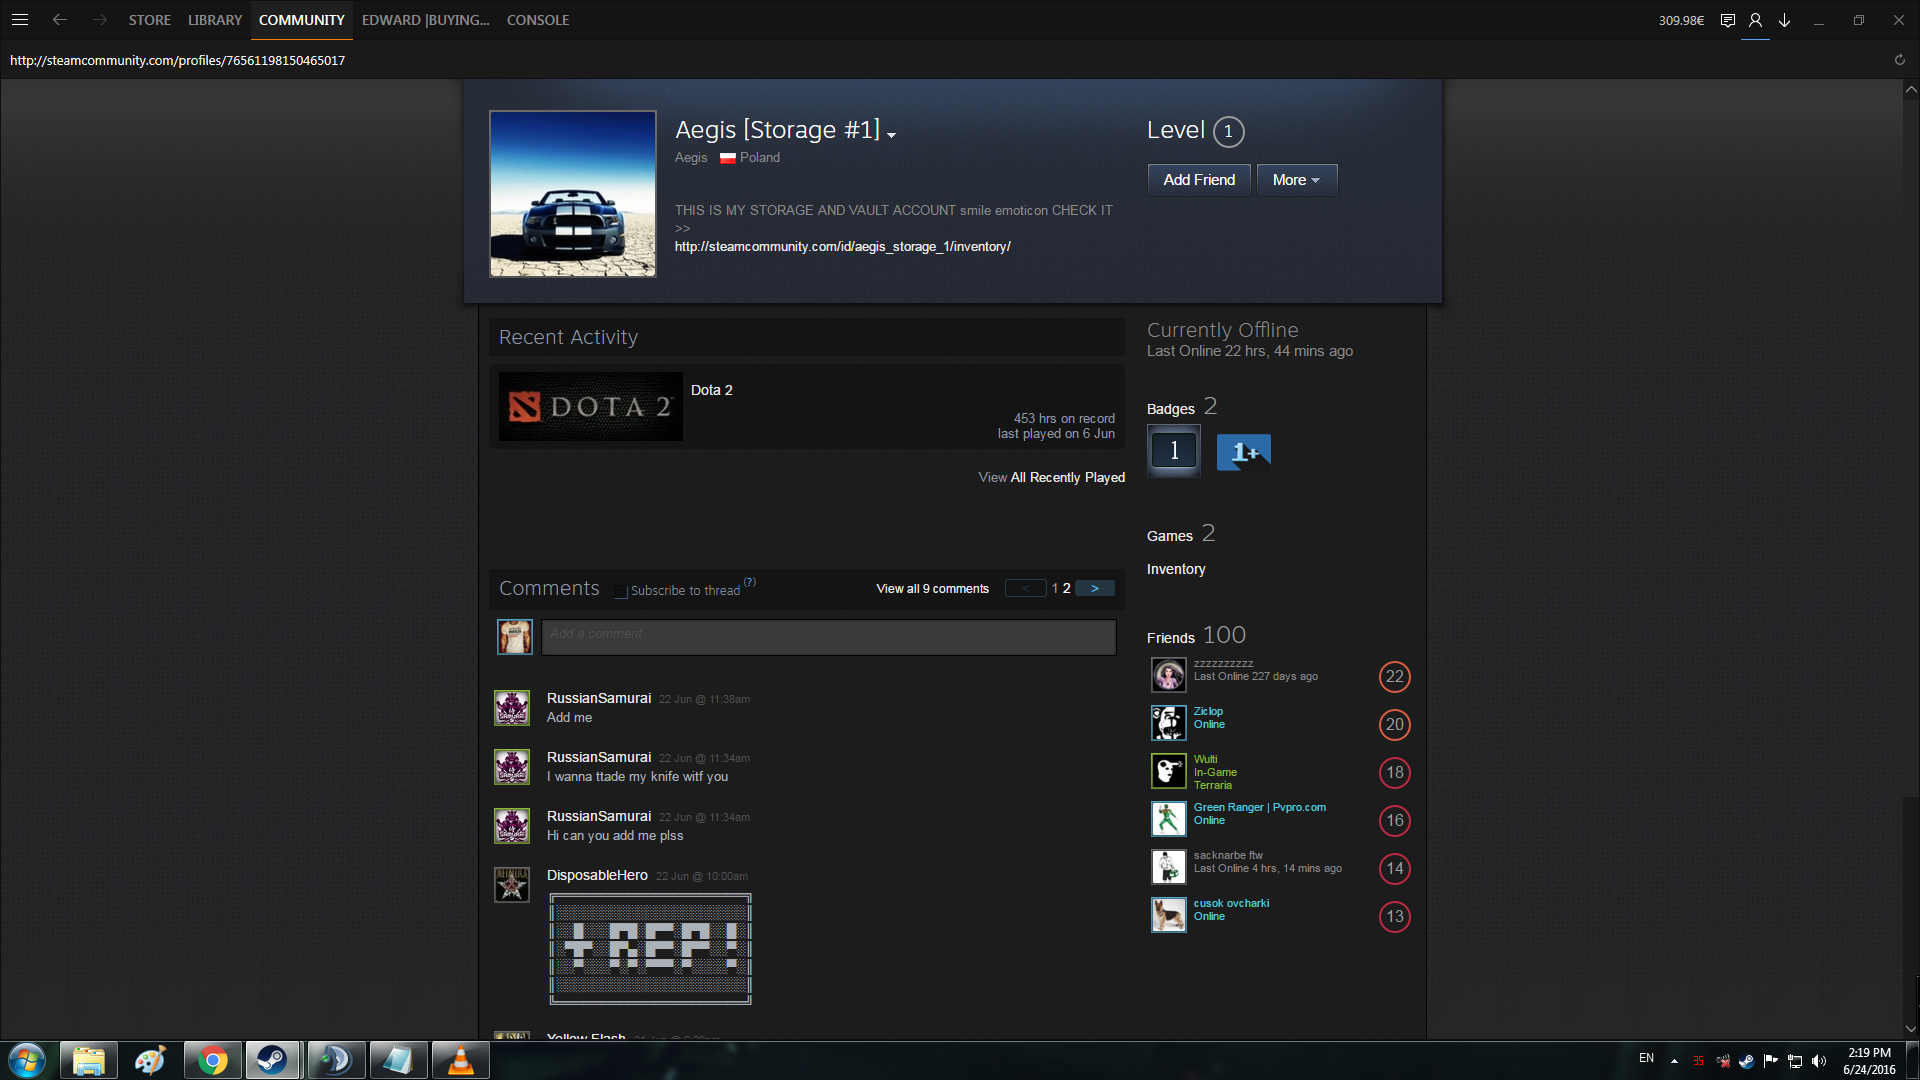Screen dimensions: 1920x1080
Task: Open Windows Start button
Action: [27, 1060]
